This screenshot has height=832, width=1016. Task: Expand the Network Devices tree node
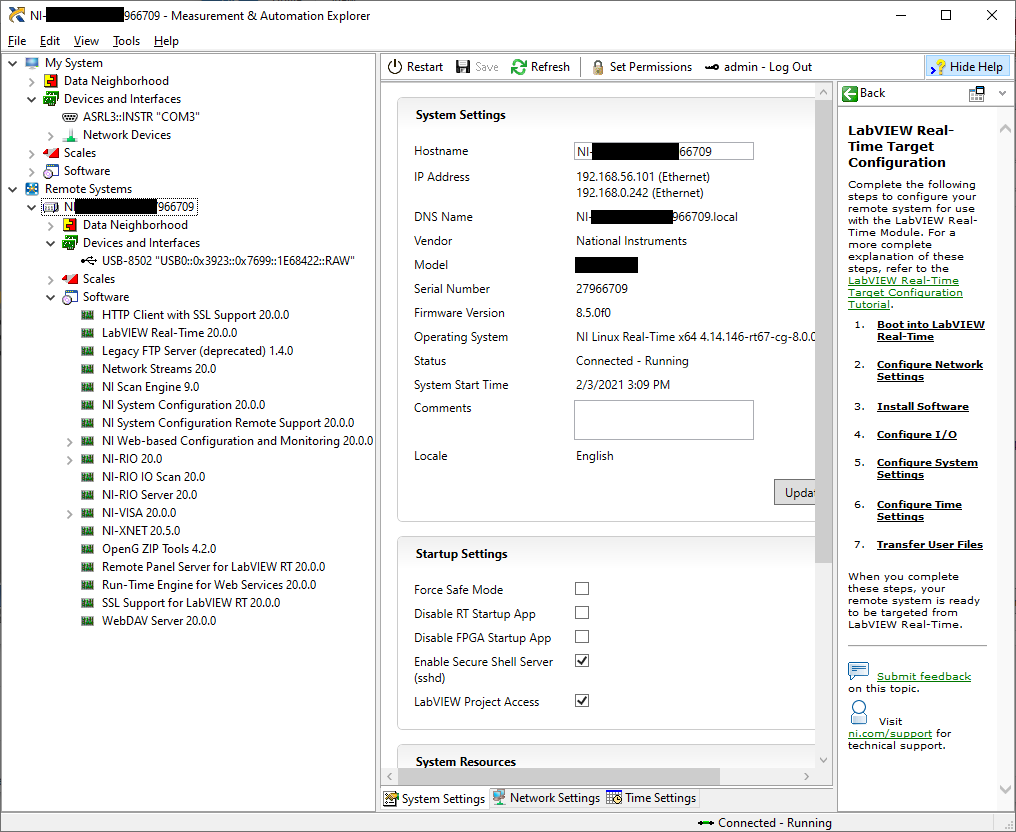point(49,134)
